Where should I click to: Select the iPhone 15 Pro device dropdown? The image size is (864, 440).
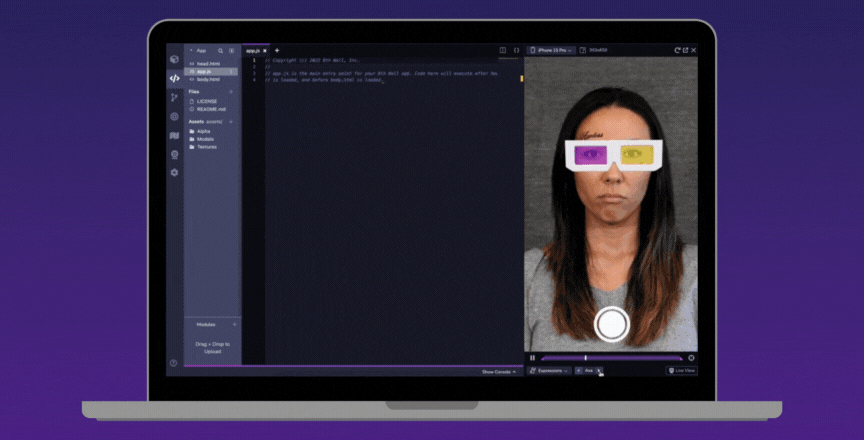click(x=551, y=50)
